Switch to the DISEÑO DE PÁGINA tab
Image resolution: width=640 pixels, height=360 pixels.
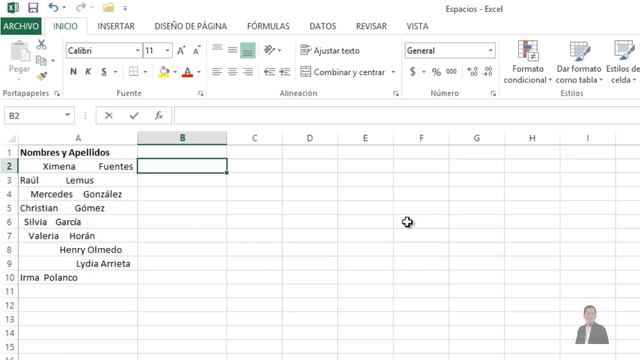click(x=191, y=26)
